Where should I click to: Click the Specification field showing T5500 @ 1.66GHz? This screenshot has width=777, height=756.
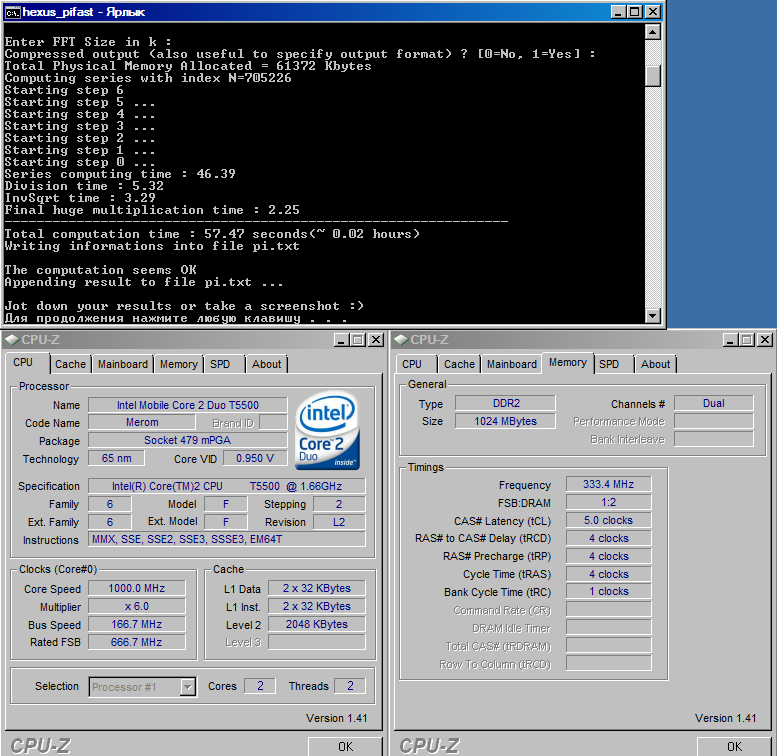(x=227, y=486)
